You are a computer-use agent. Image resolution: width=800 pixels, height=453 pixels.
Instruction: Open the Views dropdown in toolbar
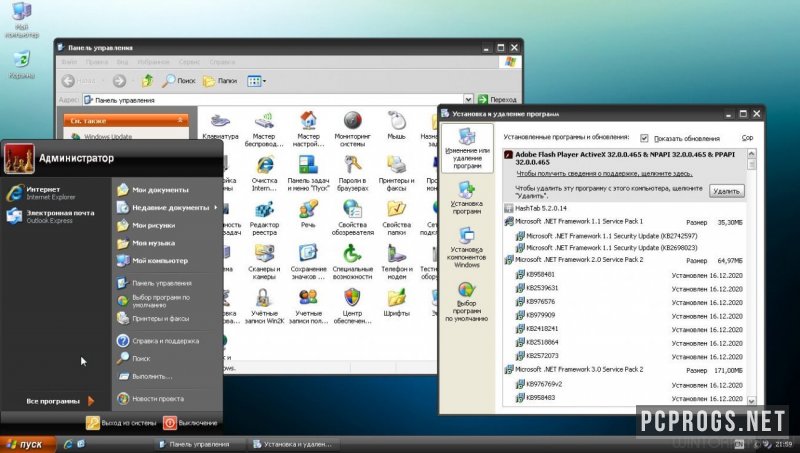click(256, 81)
